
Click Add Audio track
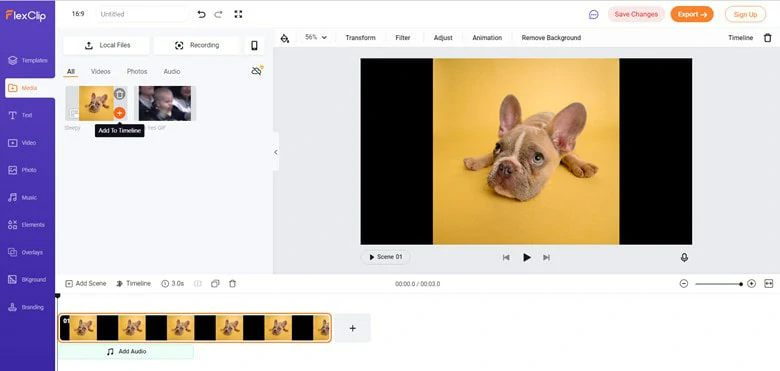[126, 352]
